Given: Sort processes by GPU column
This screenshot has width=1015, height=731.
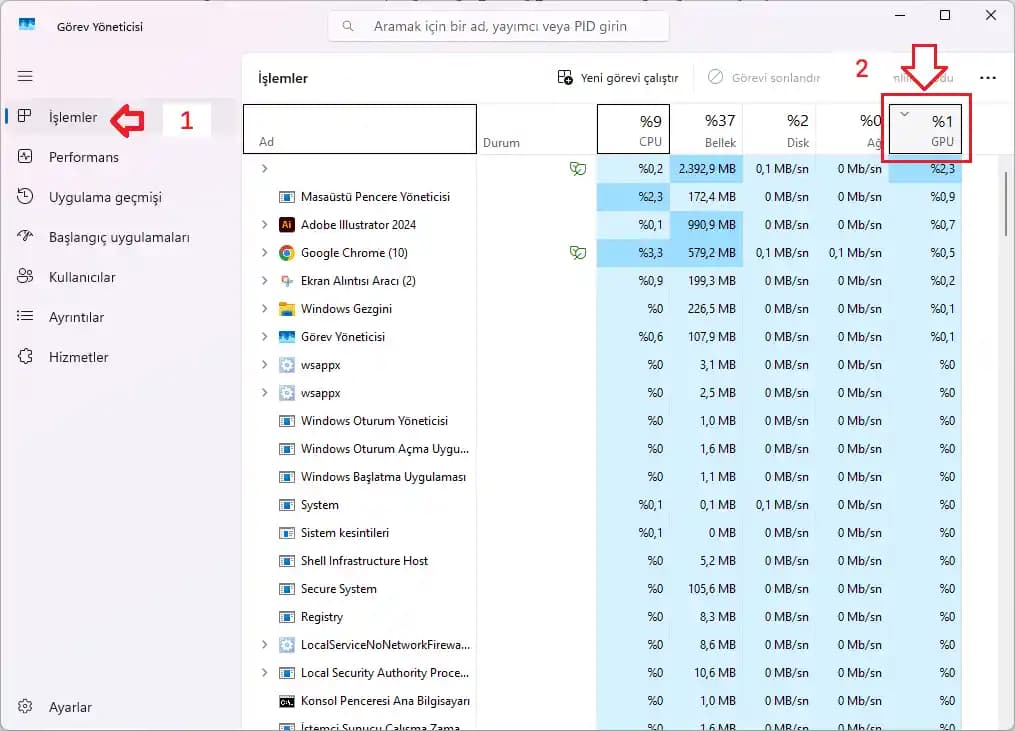Looking at the screenshot, I should pos(925,129).
